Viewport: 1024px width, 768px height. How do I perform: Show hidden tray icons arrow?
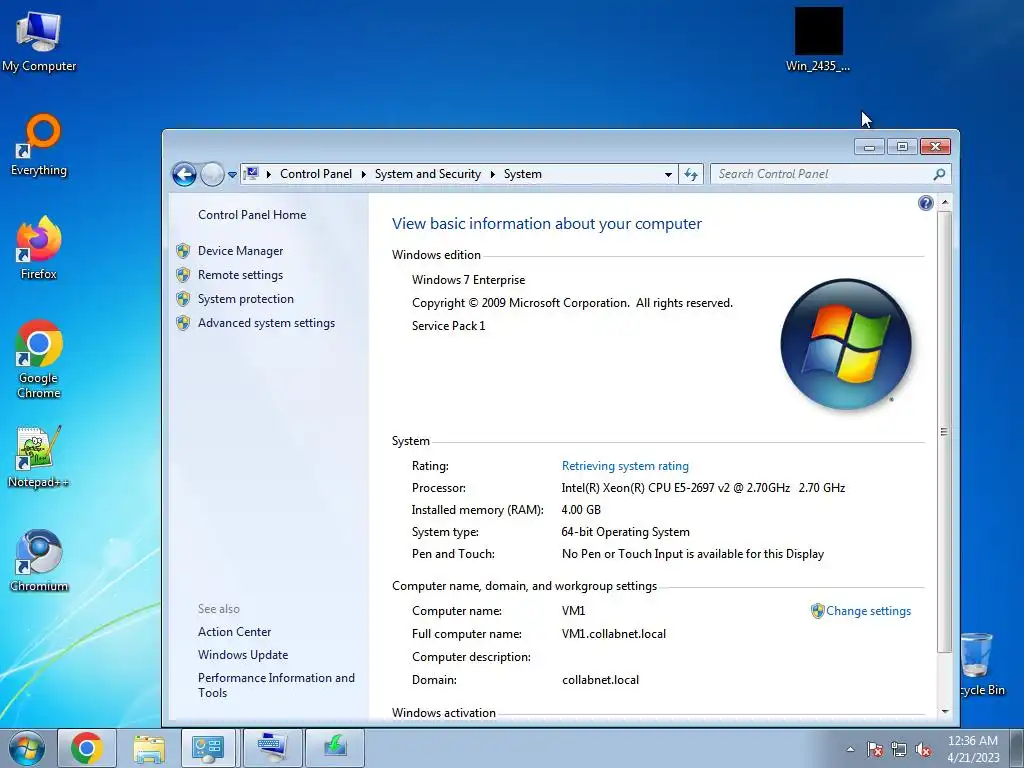point(850,749)
